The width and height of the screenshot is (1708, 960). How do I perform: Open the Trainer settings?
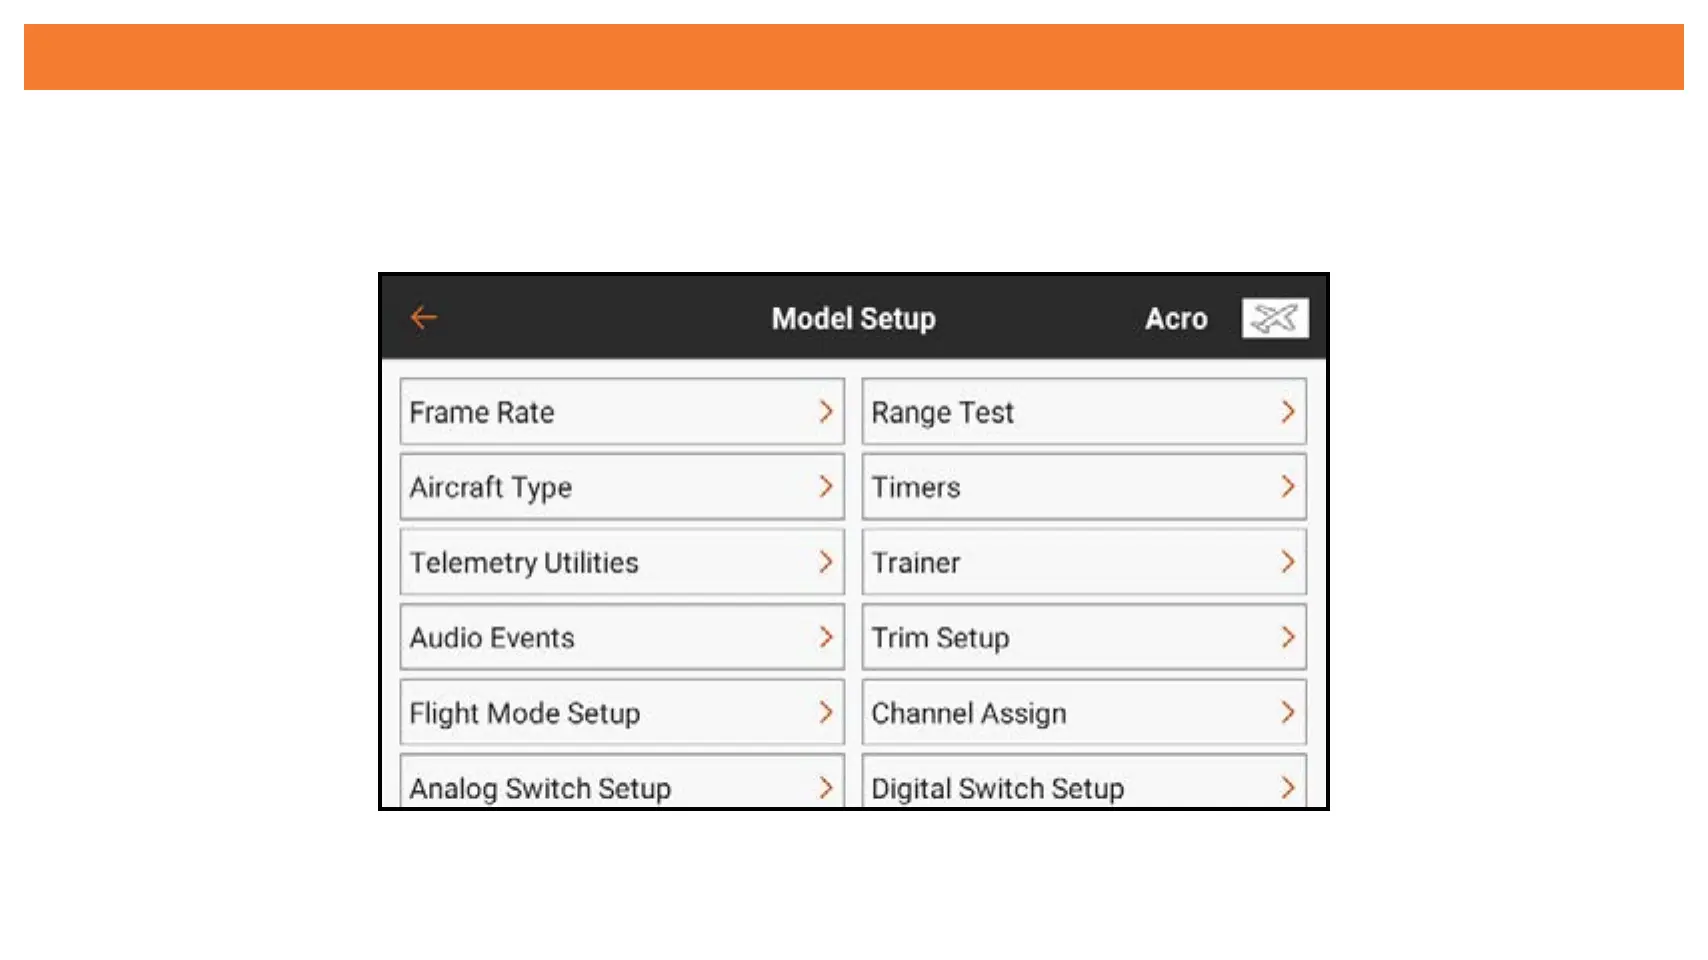pos(1083,562)
